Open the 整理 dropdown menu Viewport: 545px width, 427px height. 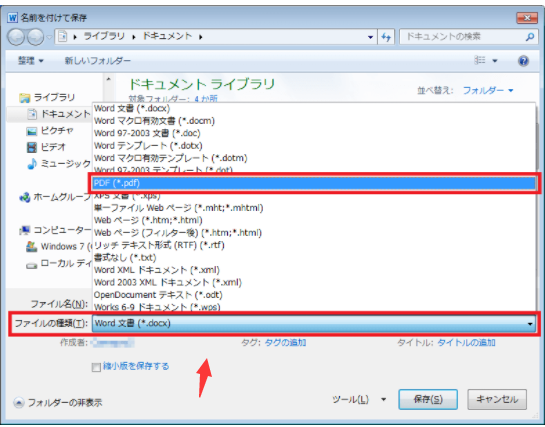click(31, 61)
